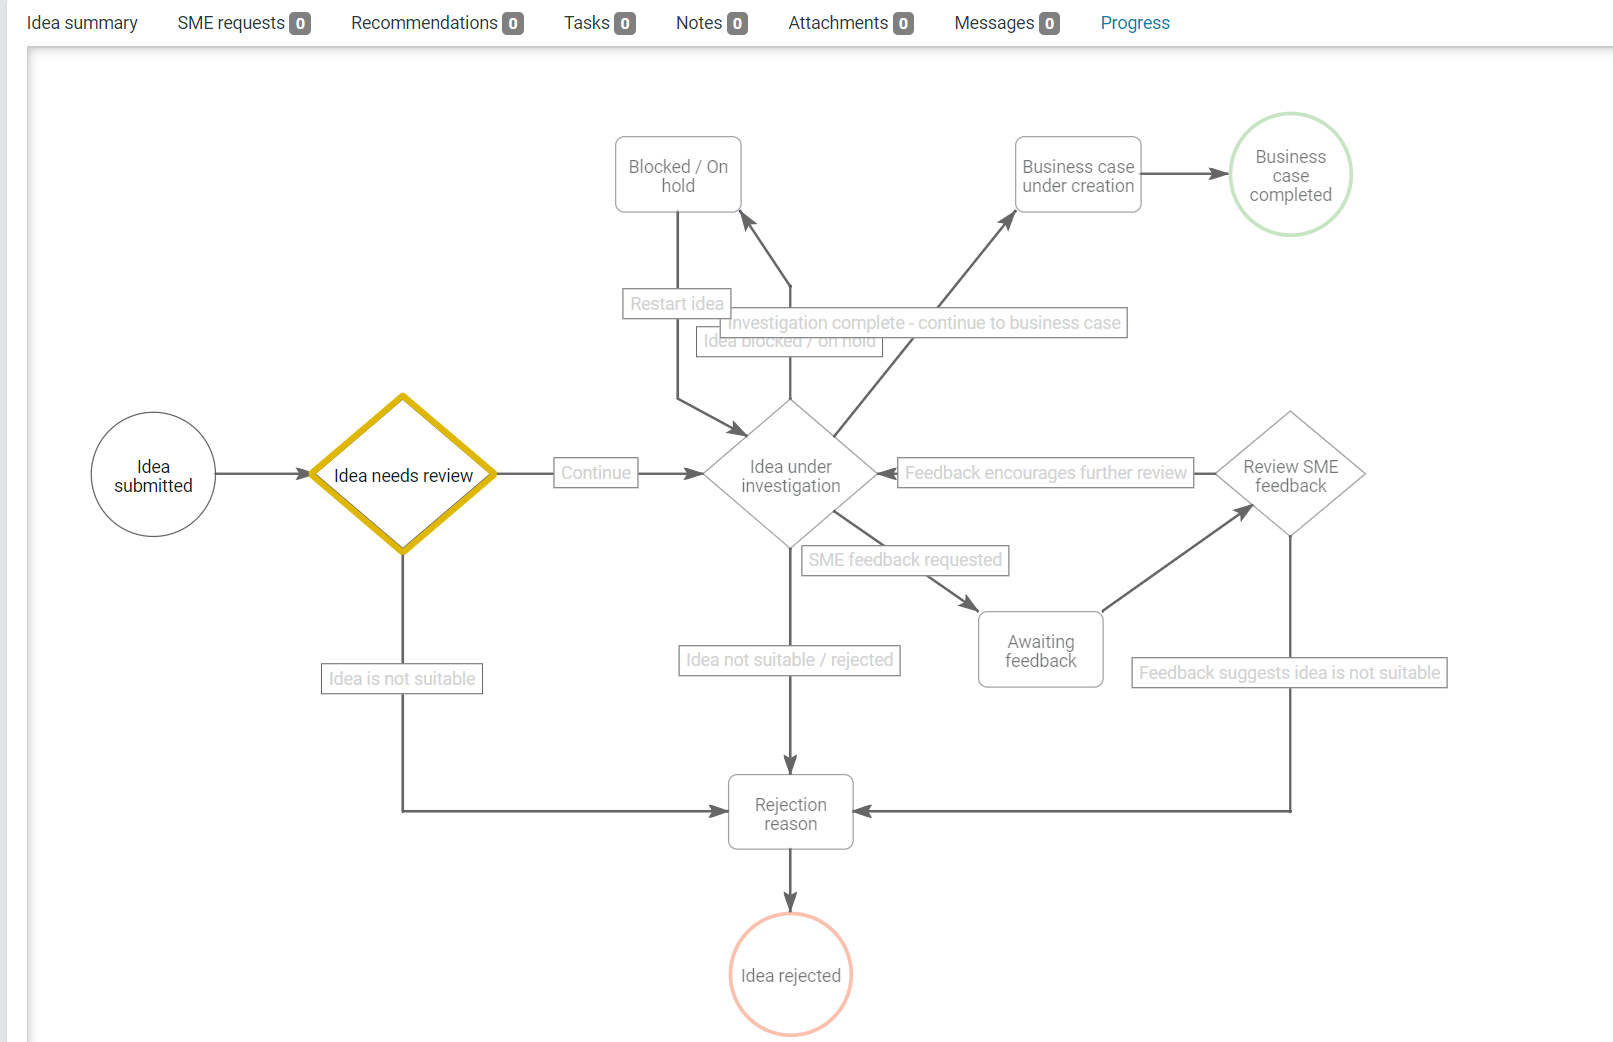Click the Continue transition label
The height and width of the screenshot is (1042, 1613).
(596, 473)
